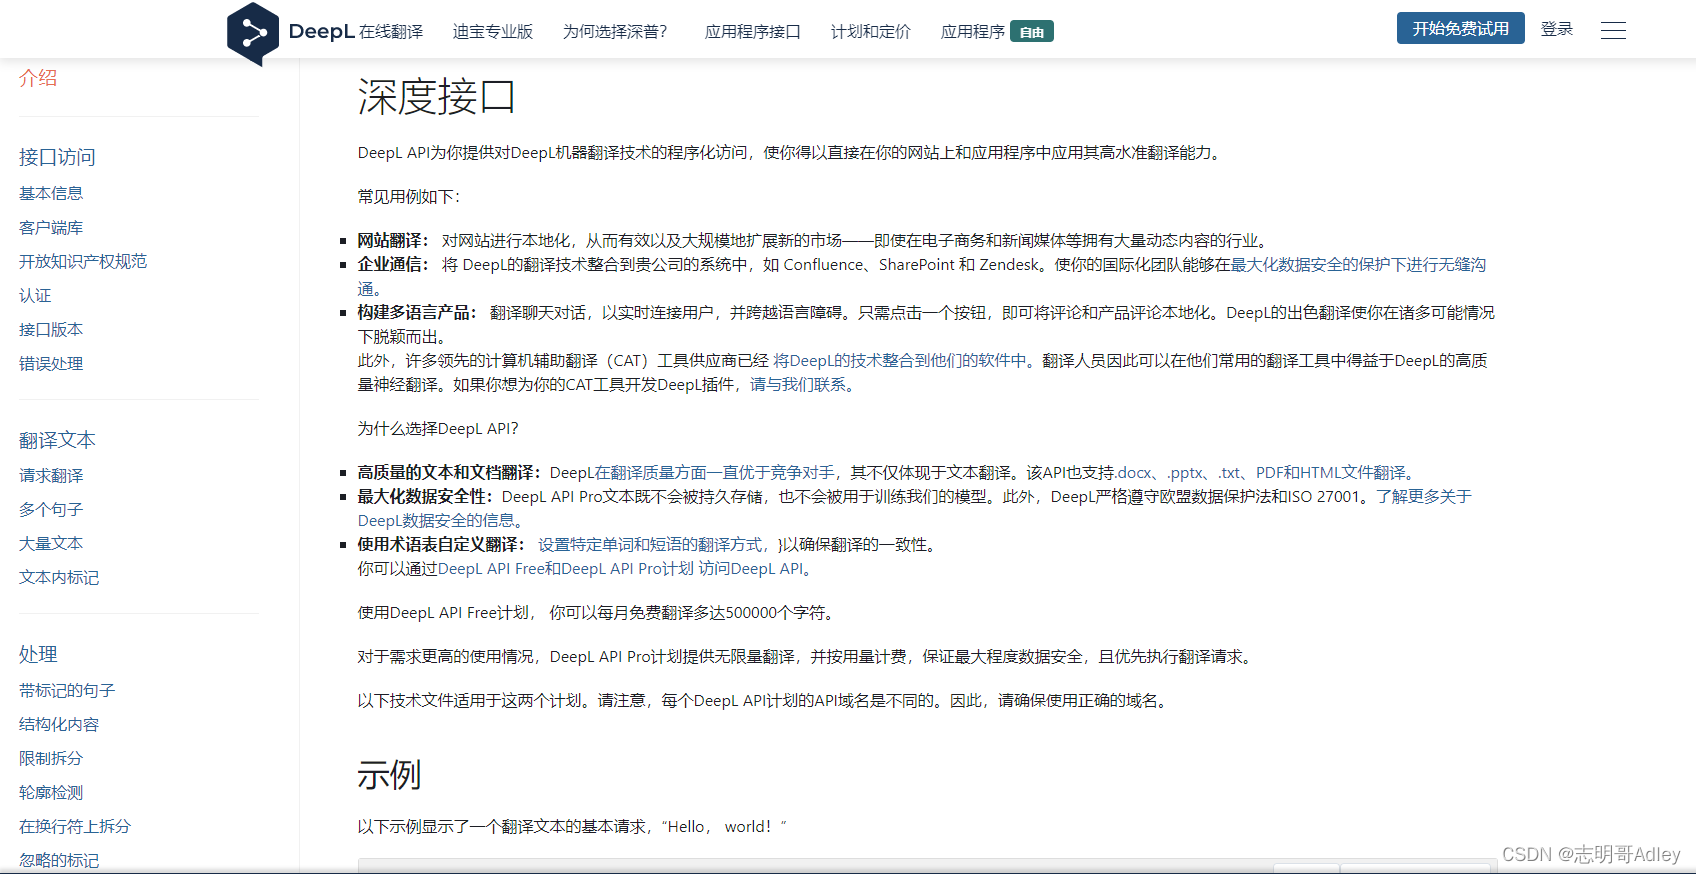Click the 常见用例如下: text

[x=408, y=197]
